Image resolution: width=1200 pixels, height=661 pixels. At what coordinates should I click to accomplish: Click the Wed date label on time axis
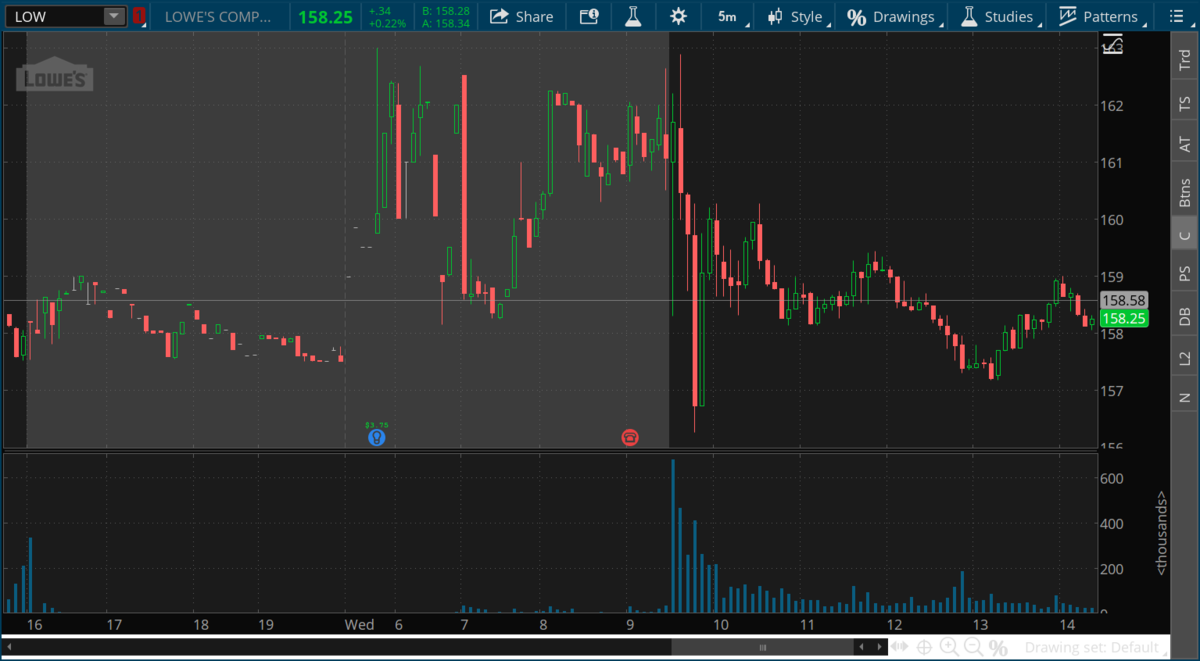click(360, 625)
